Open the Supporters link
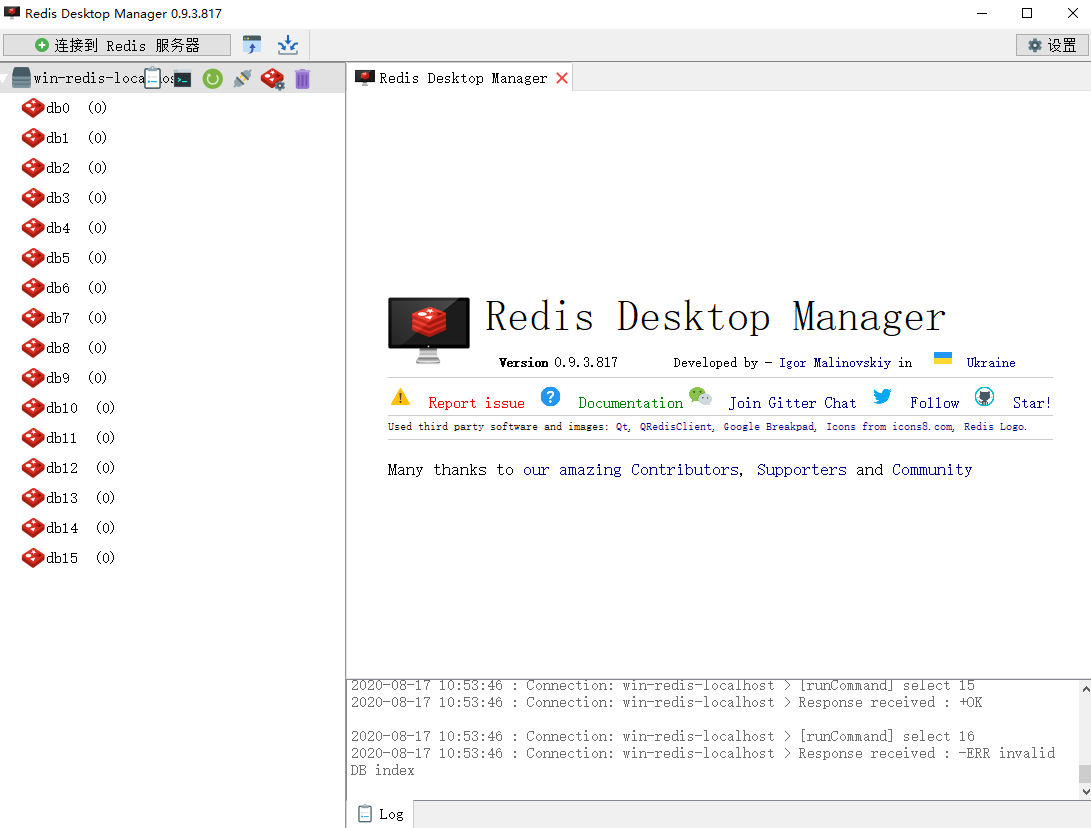The image size is (1091, 828). 802,470
